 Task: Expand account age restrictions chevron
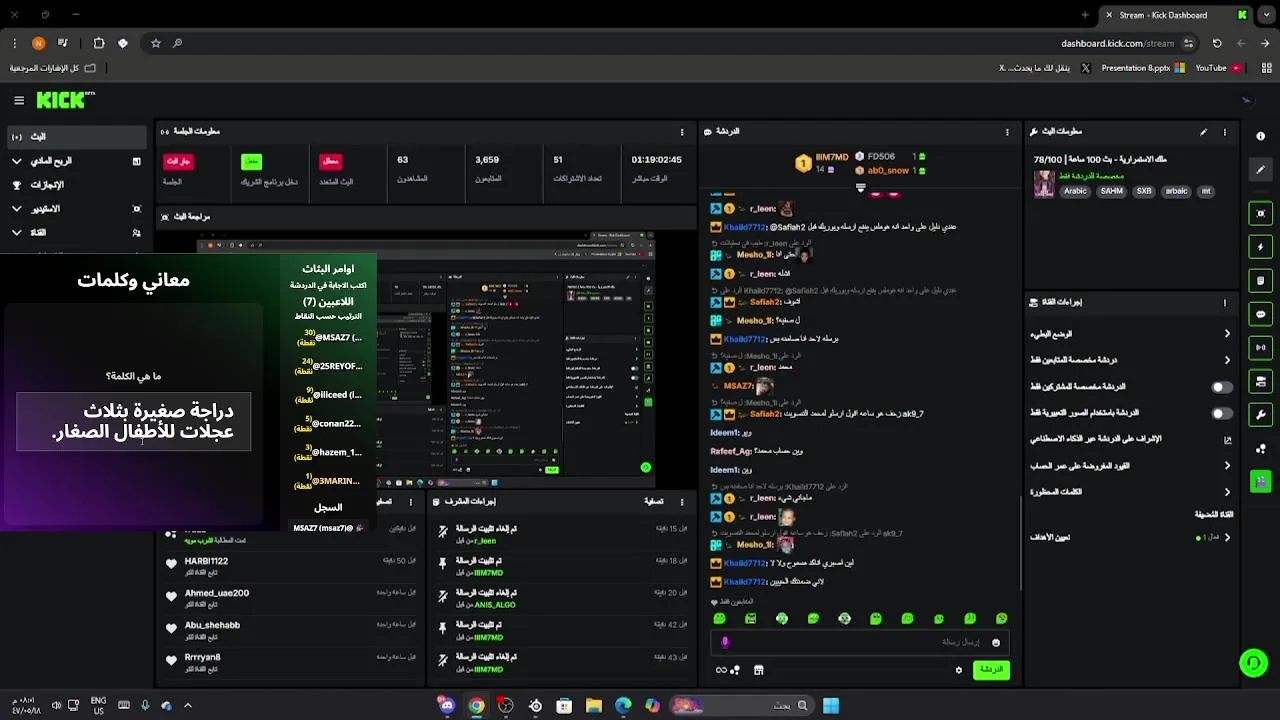[x=1227, y=466]
